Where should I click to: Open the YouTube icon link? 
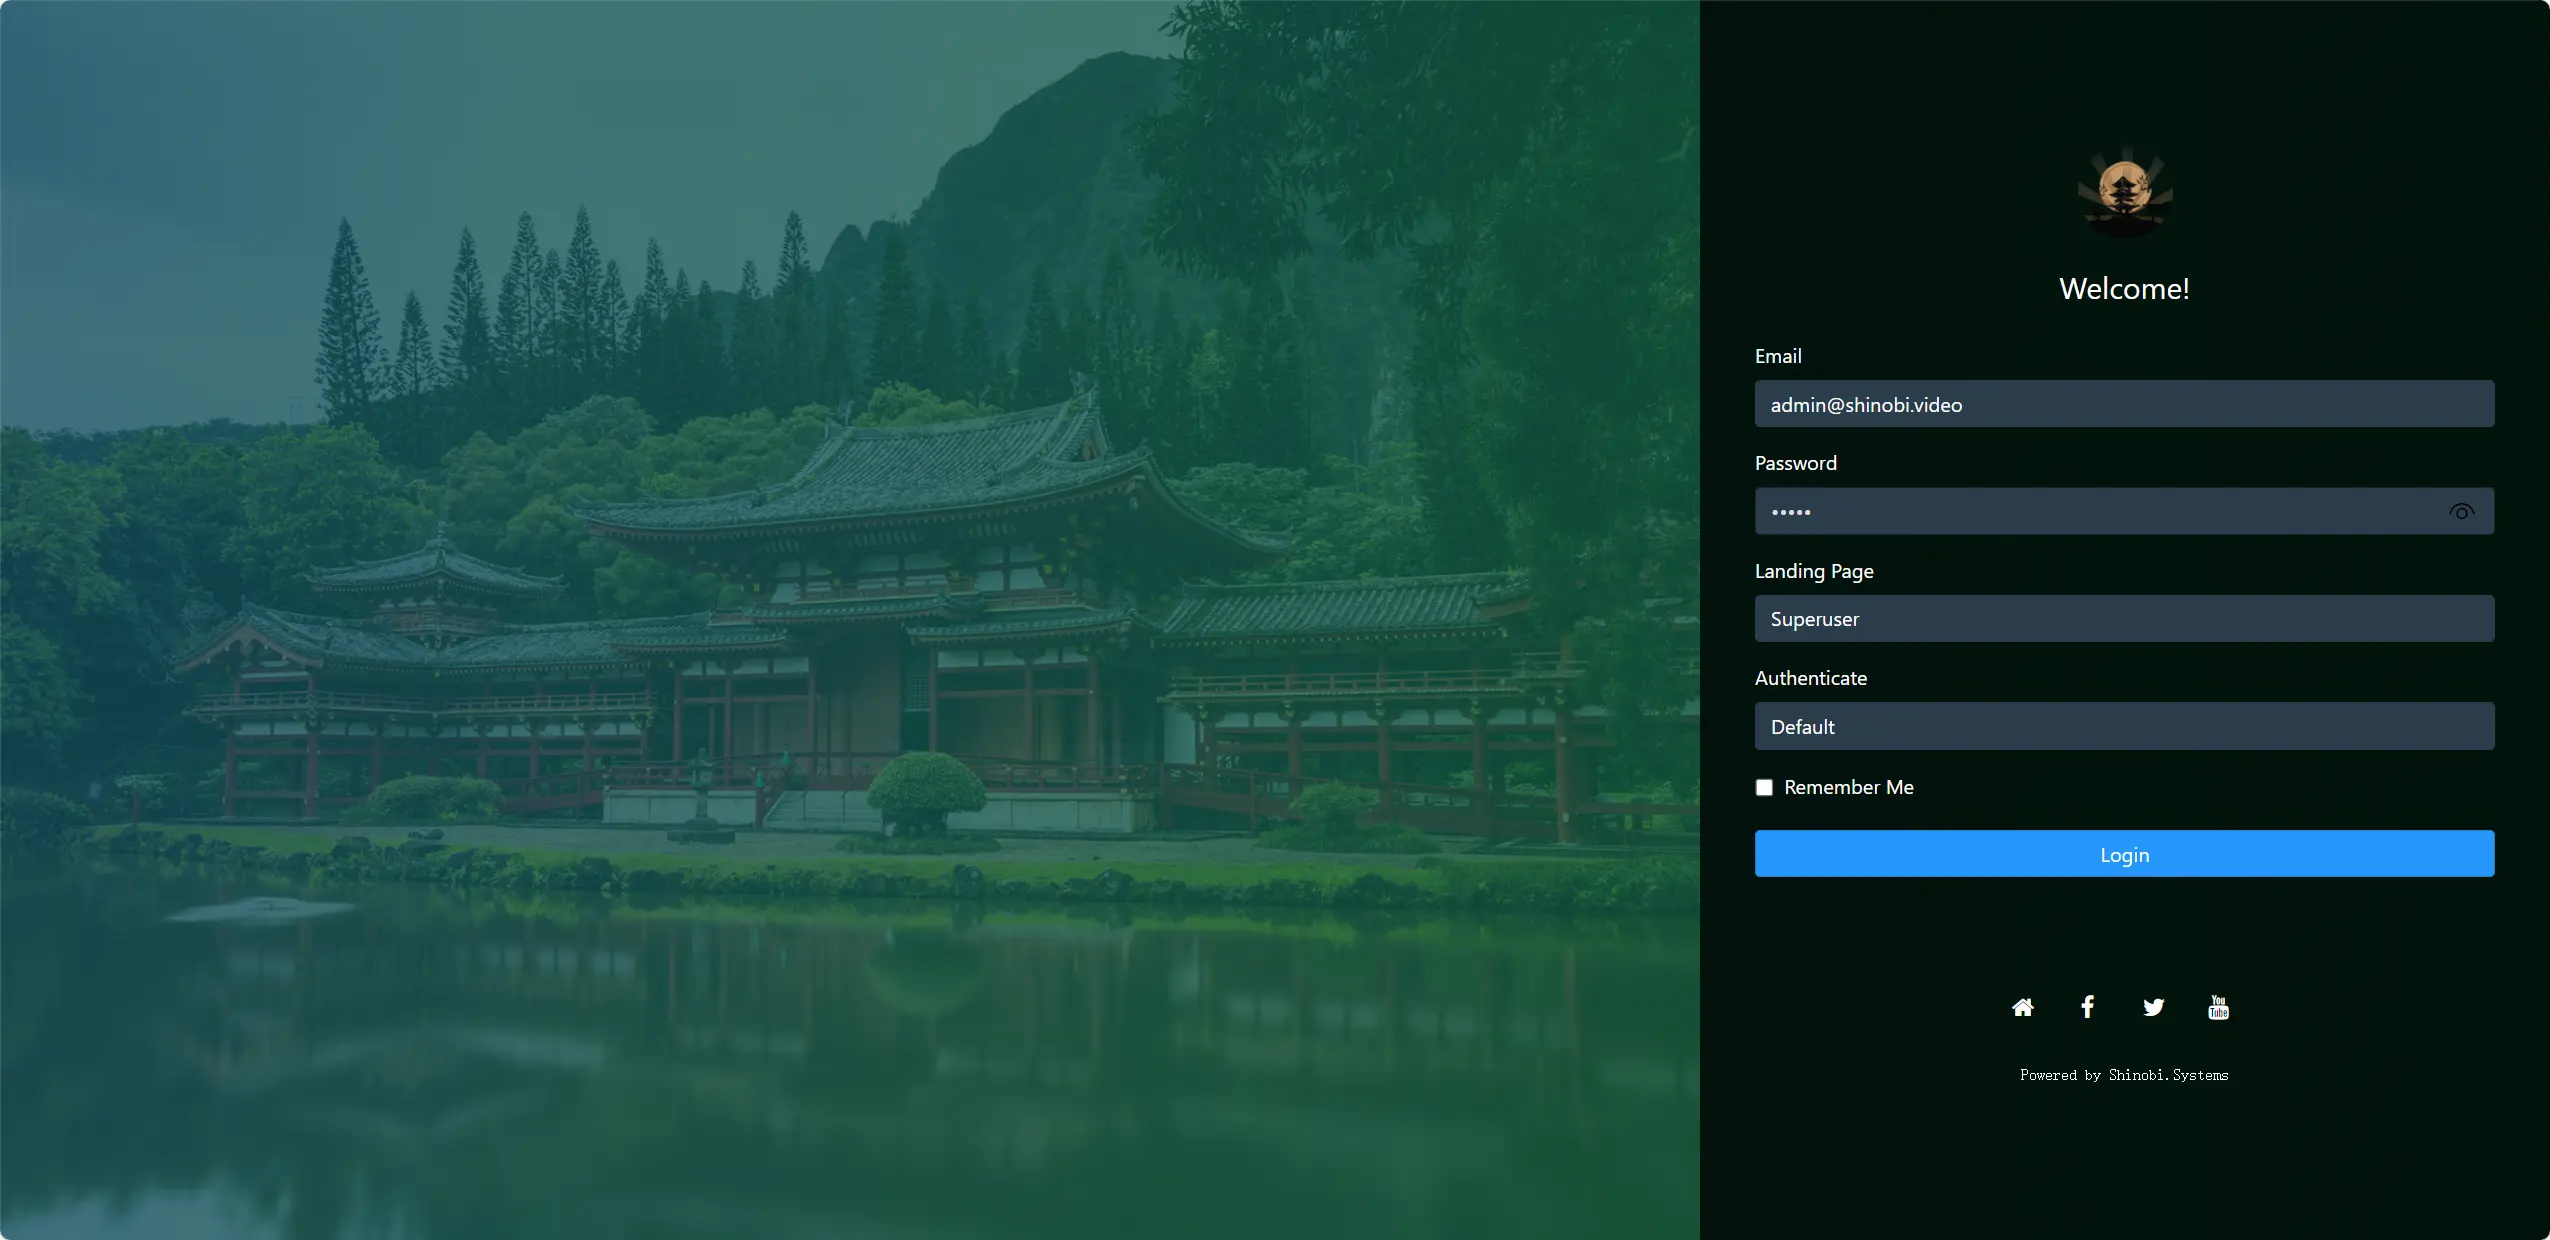(x=2218, y=1007)
